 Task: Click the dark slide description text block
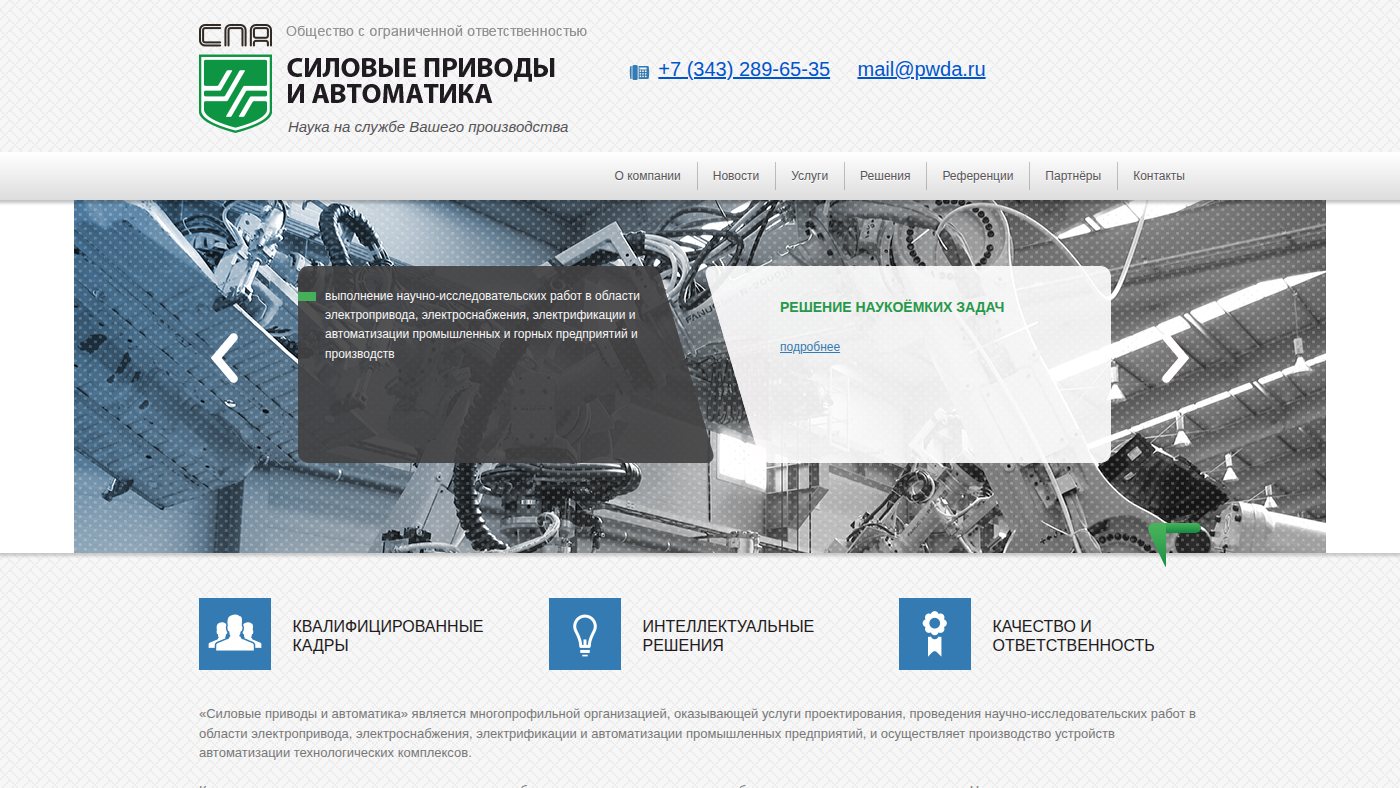(x=482, y=325)
